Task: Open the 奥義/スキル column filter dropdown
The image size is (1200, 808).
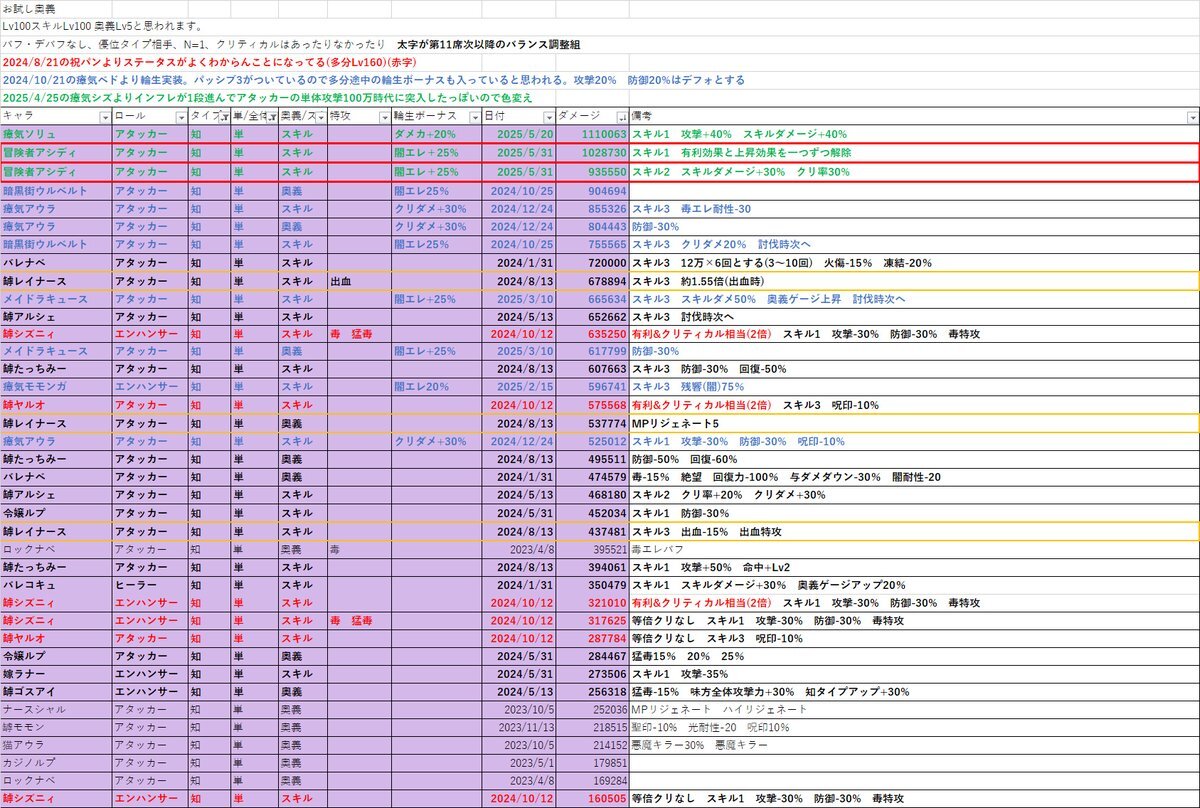Action: (319, 117)
